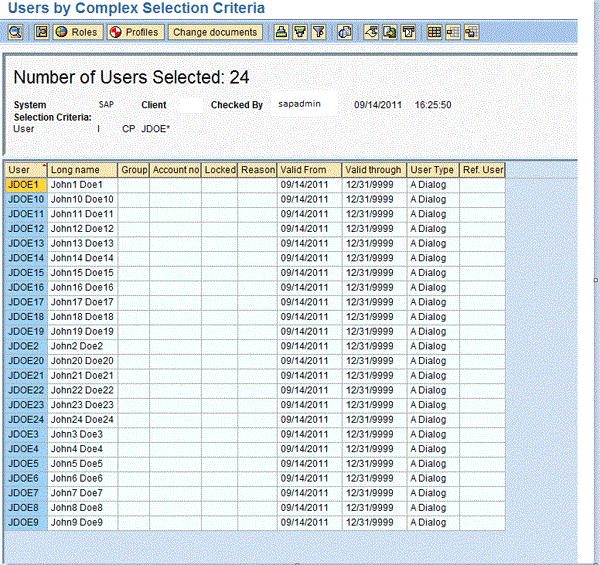The image size is (600, 565).
Task: Click the icon right of the filter funnel
Action: click(x=345, y=32)
